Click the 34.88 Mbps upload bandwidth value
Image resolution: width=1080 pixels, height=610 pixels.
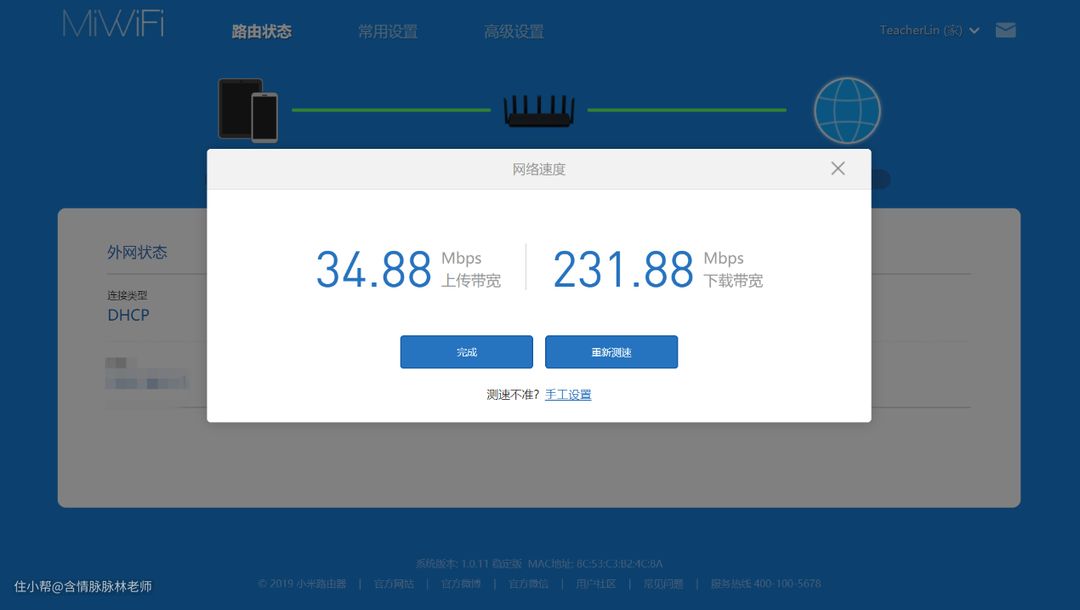374,269
